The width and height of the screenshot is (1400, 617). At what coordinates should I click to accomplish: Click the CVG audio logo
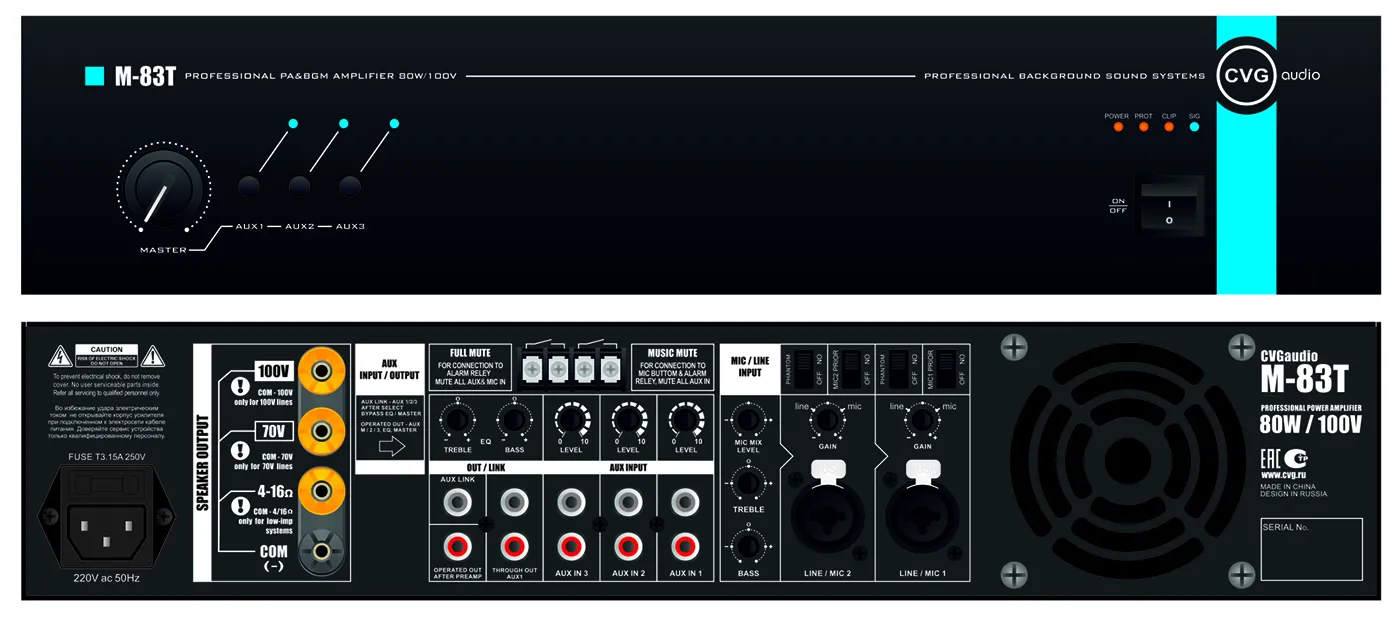[x=1247, y=76]
